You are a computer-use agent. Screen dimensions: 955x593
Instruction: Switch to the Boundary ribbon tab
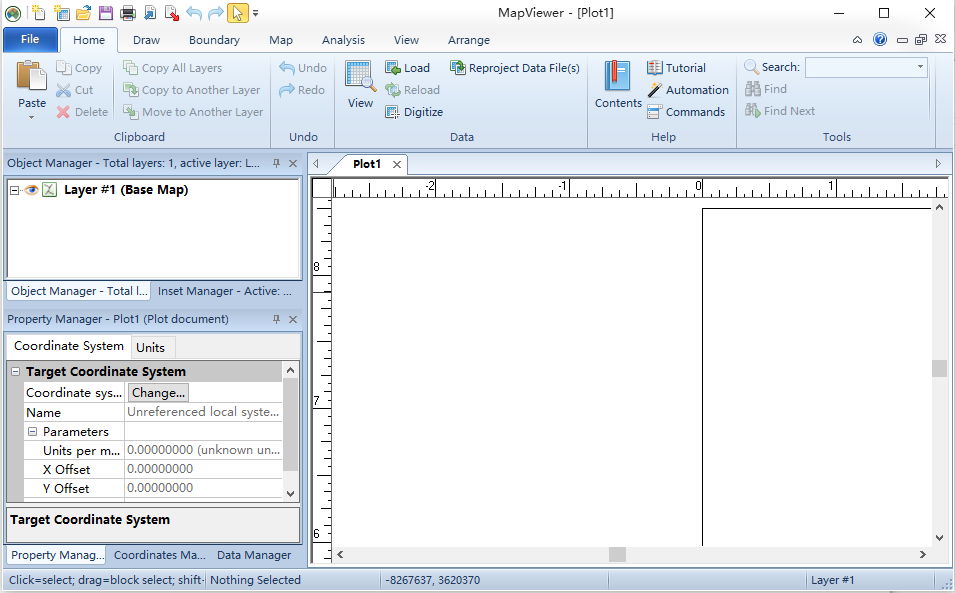[x=214, y=40]
